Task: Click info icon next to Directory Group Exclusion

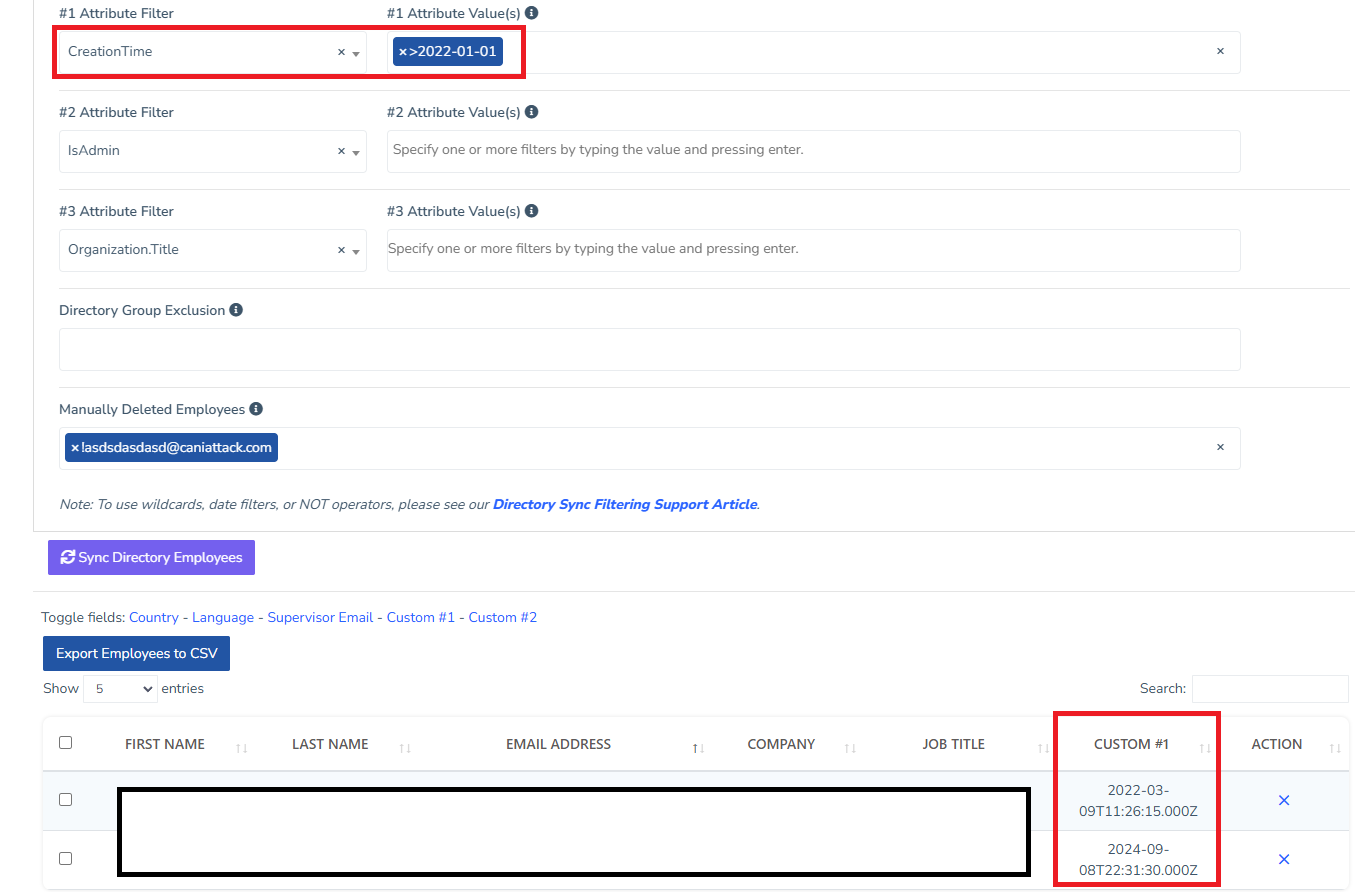Action: coord(236,310)
